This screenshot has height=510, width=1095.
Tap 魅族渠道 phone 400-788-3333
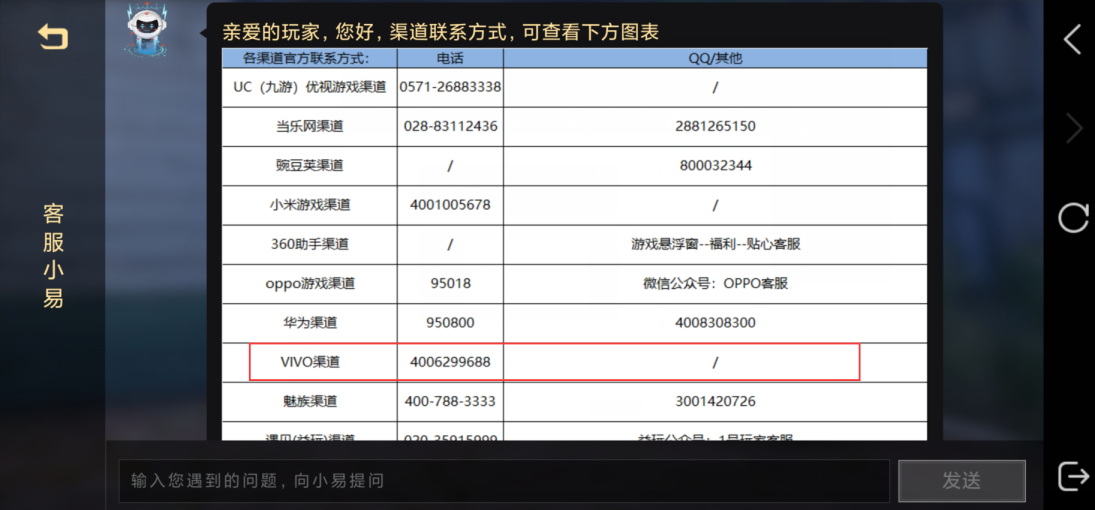(x=450, y=401)
